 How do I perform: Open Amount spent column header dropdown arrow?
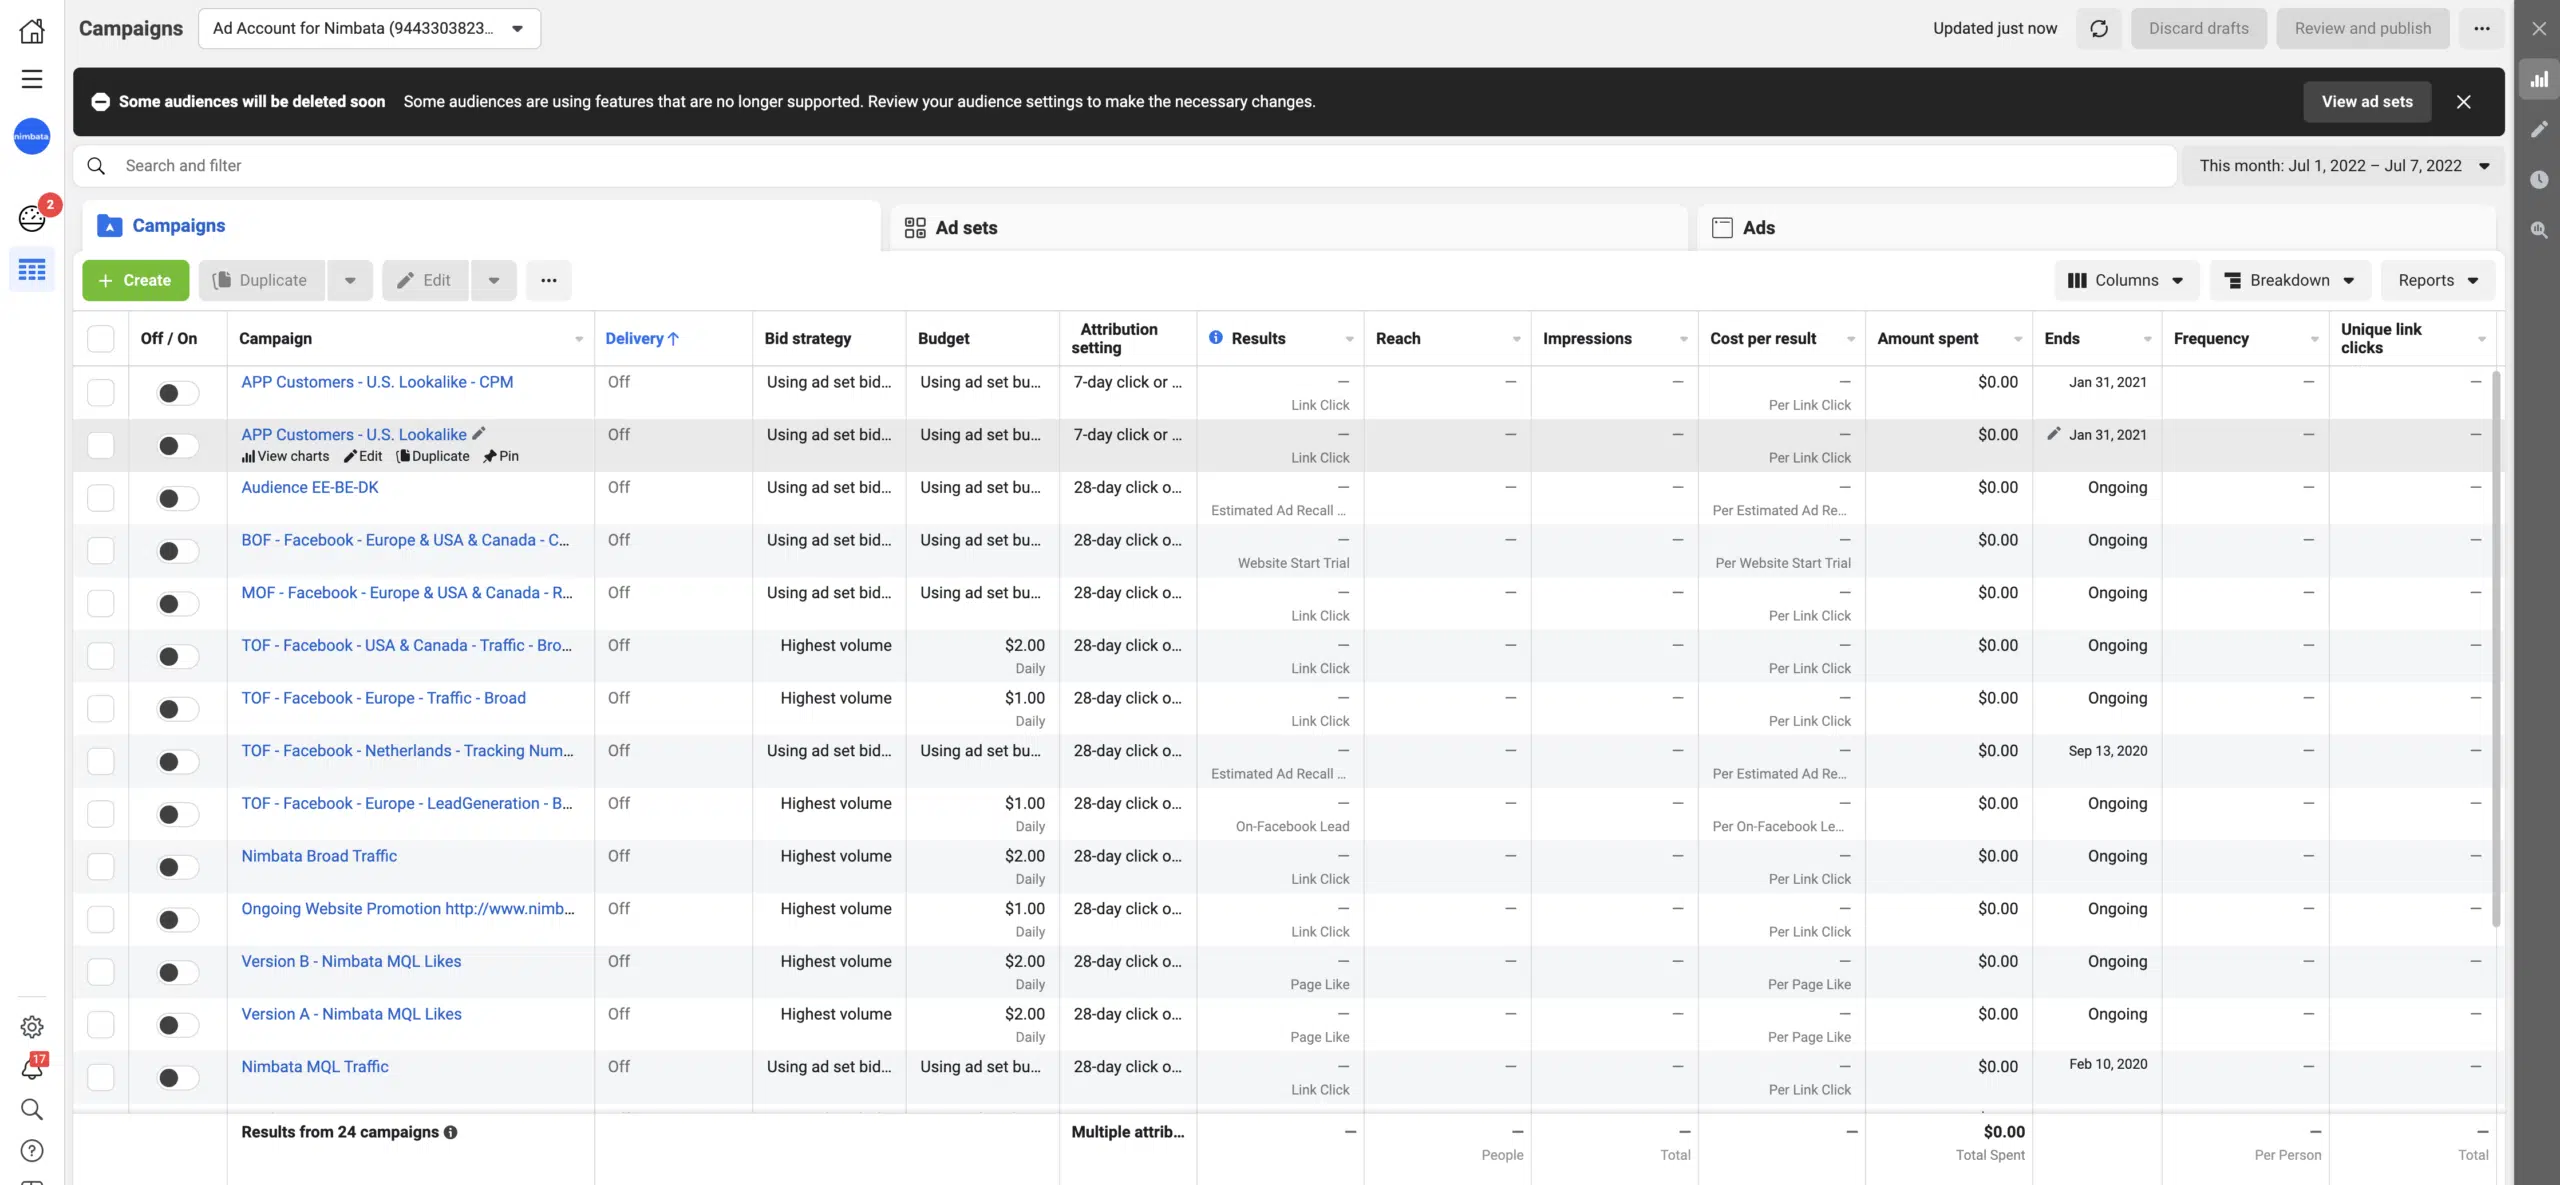2018,339
